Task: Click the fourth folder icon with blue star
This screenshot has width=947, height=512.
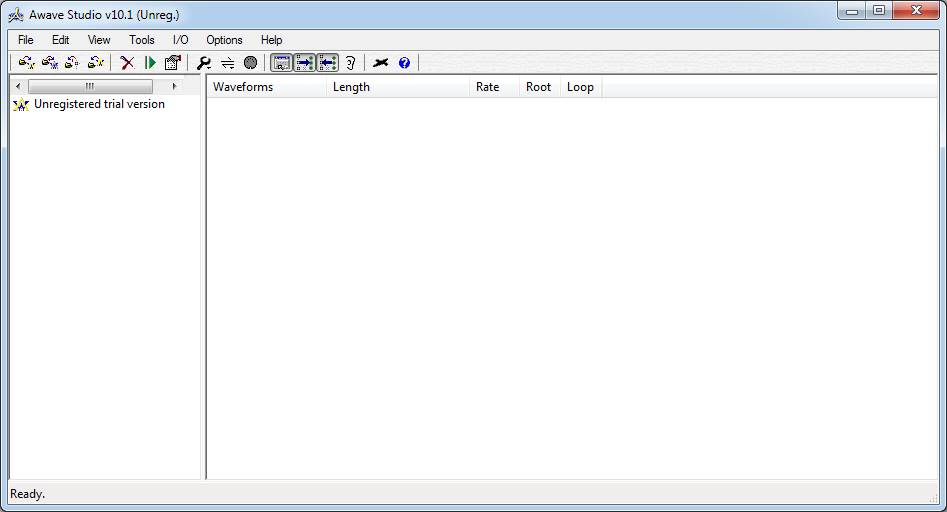Action: tap(96, 62)
